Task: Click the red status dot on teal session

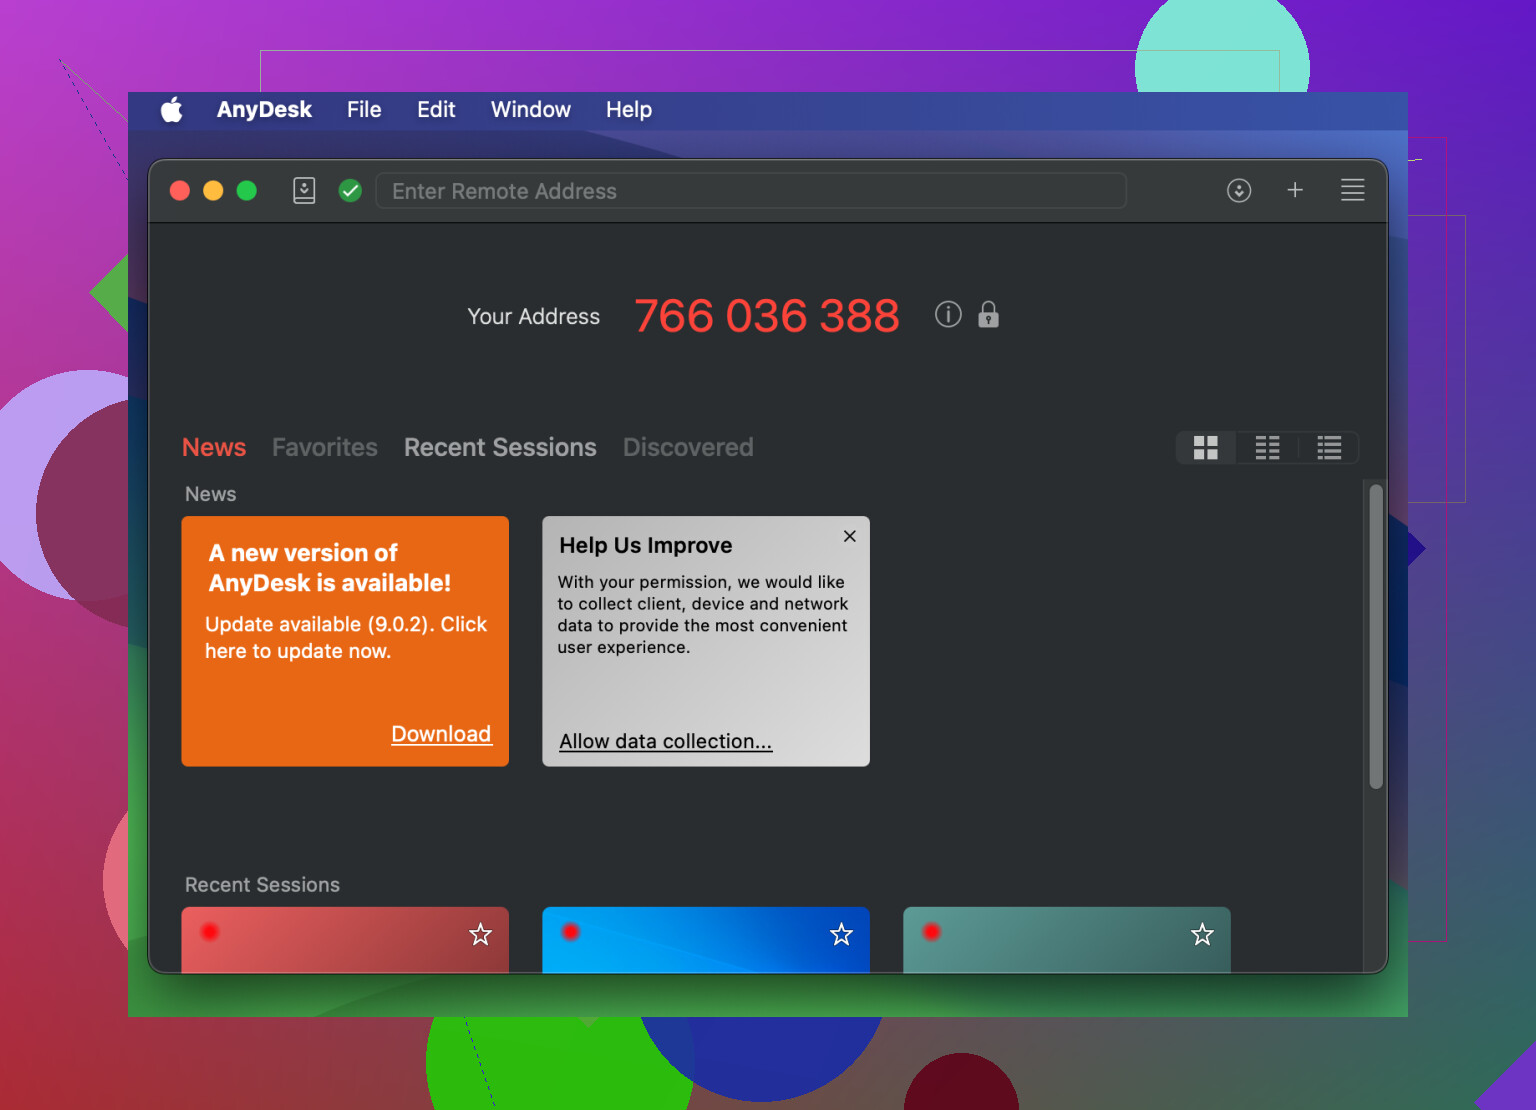Action: (932, 932)
